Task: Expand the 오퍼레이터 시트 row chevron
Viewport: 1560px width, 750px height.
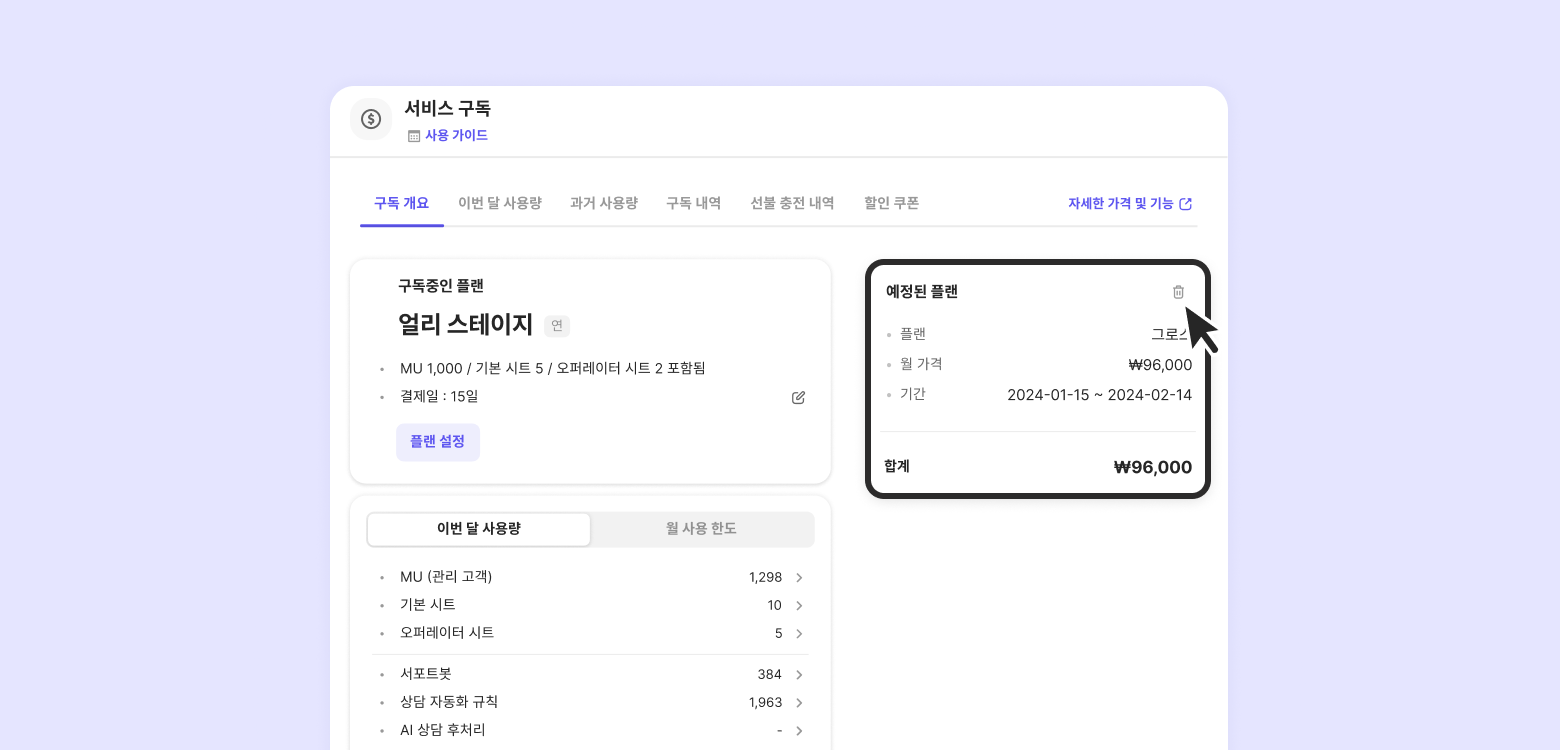Action: 799,634
